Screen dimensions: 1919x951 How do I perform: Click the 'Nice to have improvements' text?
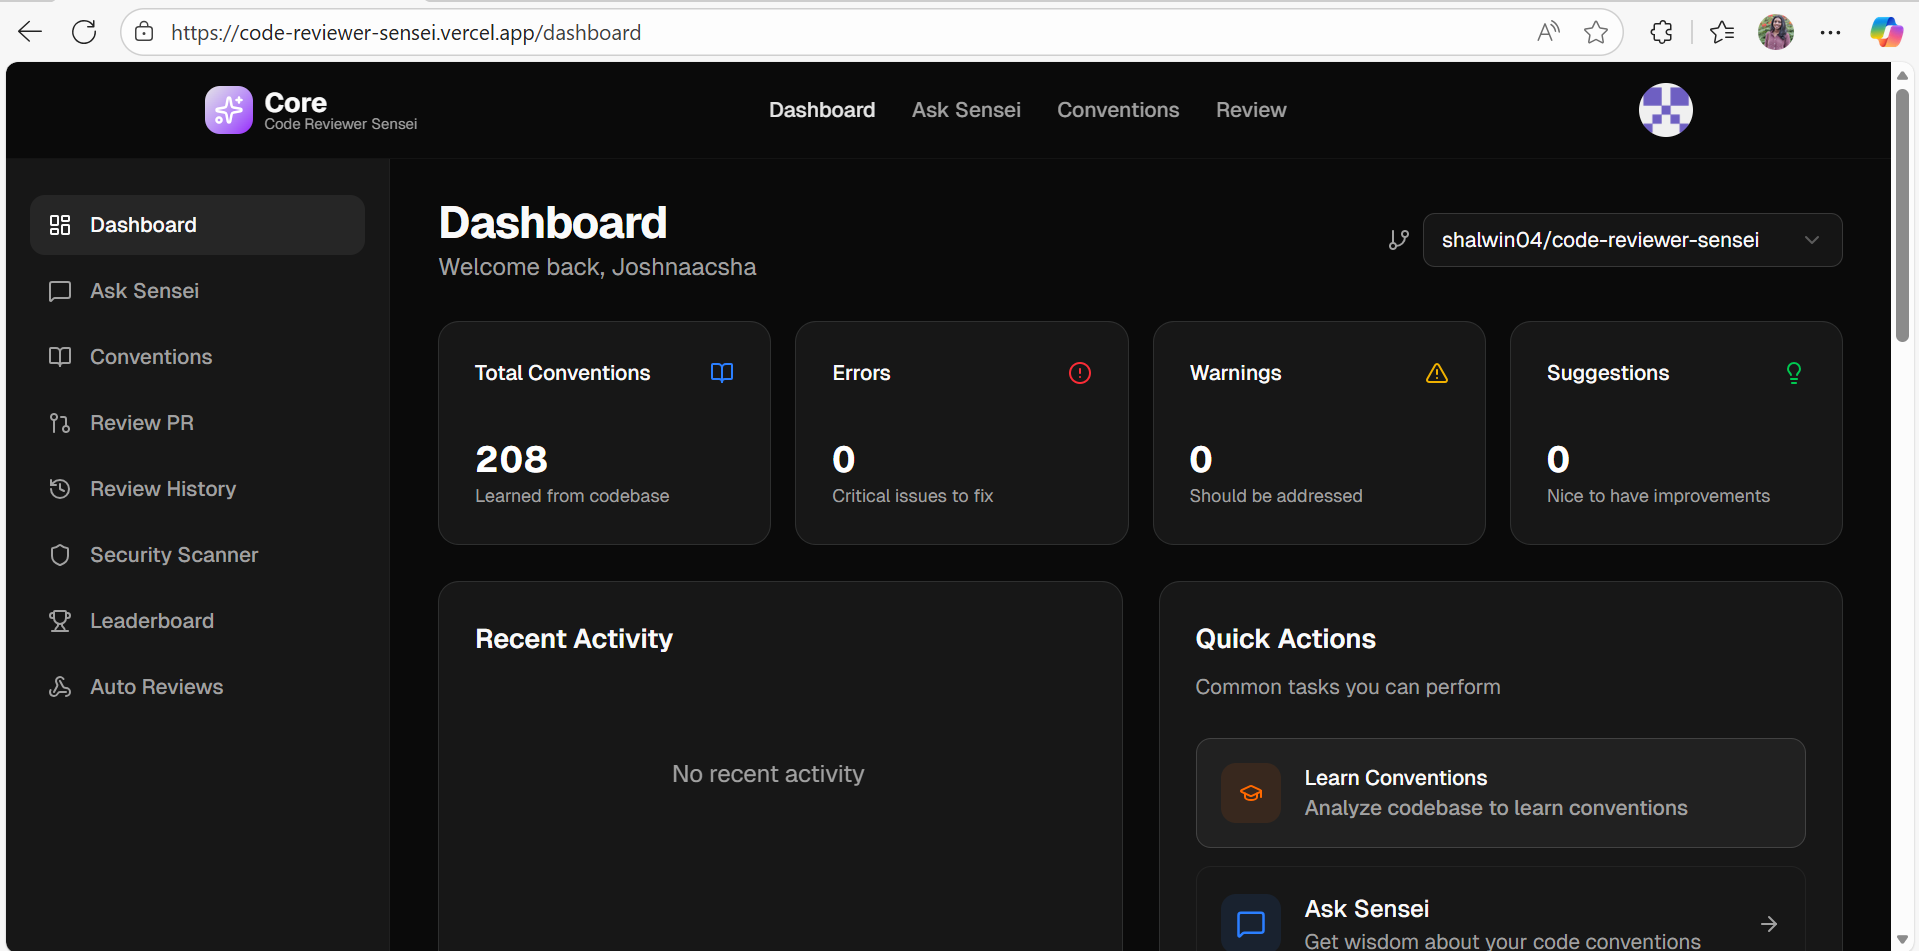(x=1658, y=496)
